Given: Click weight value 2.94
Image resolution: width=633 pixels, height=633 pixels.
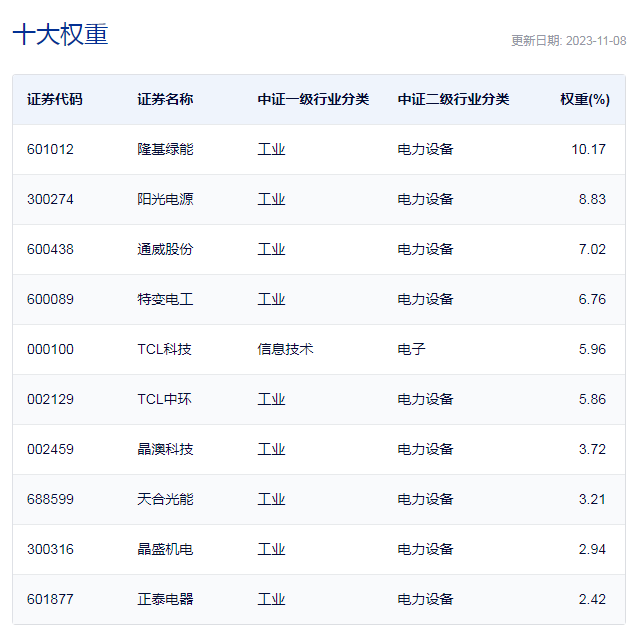Looking at the screenshot, I should pos(592,550).
